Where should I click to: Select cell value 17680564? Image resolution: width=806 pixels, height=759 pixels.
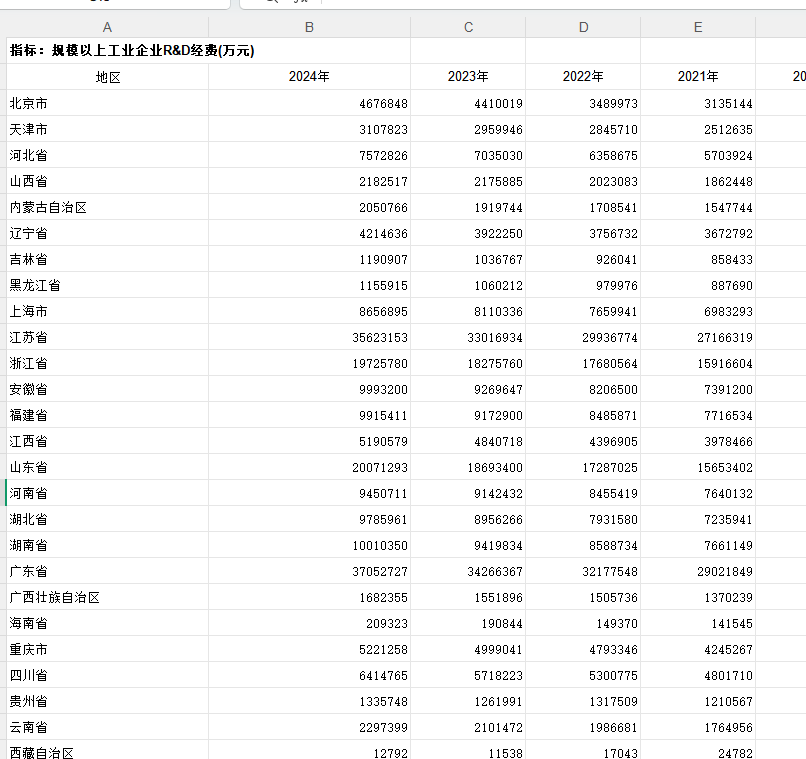click(x=610, y=364)
